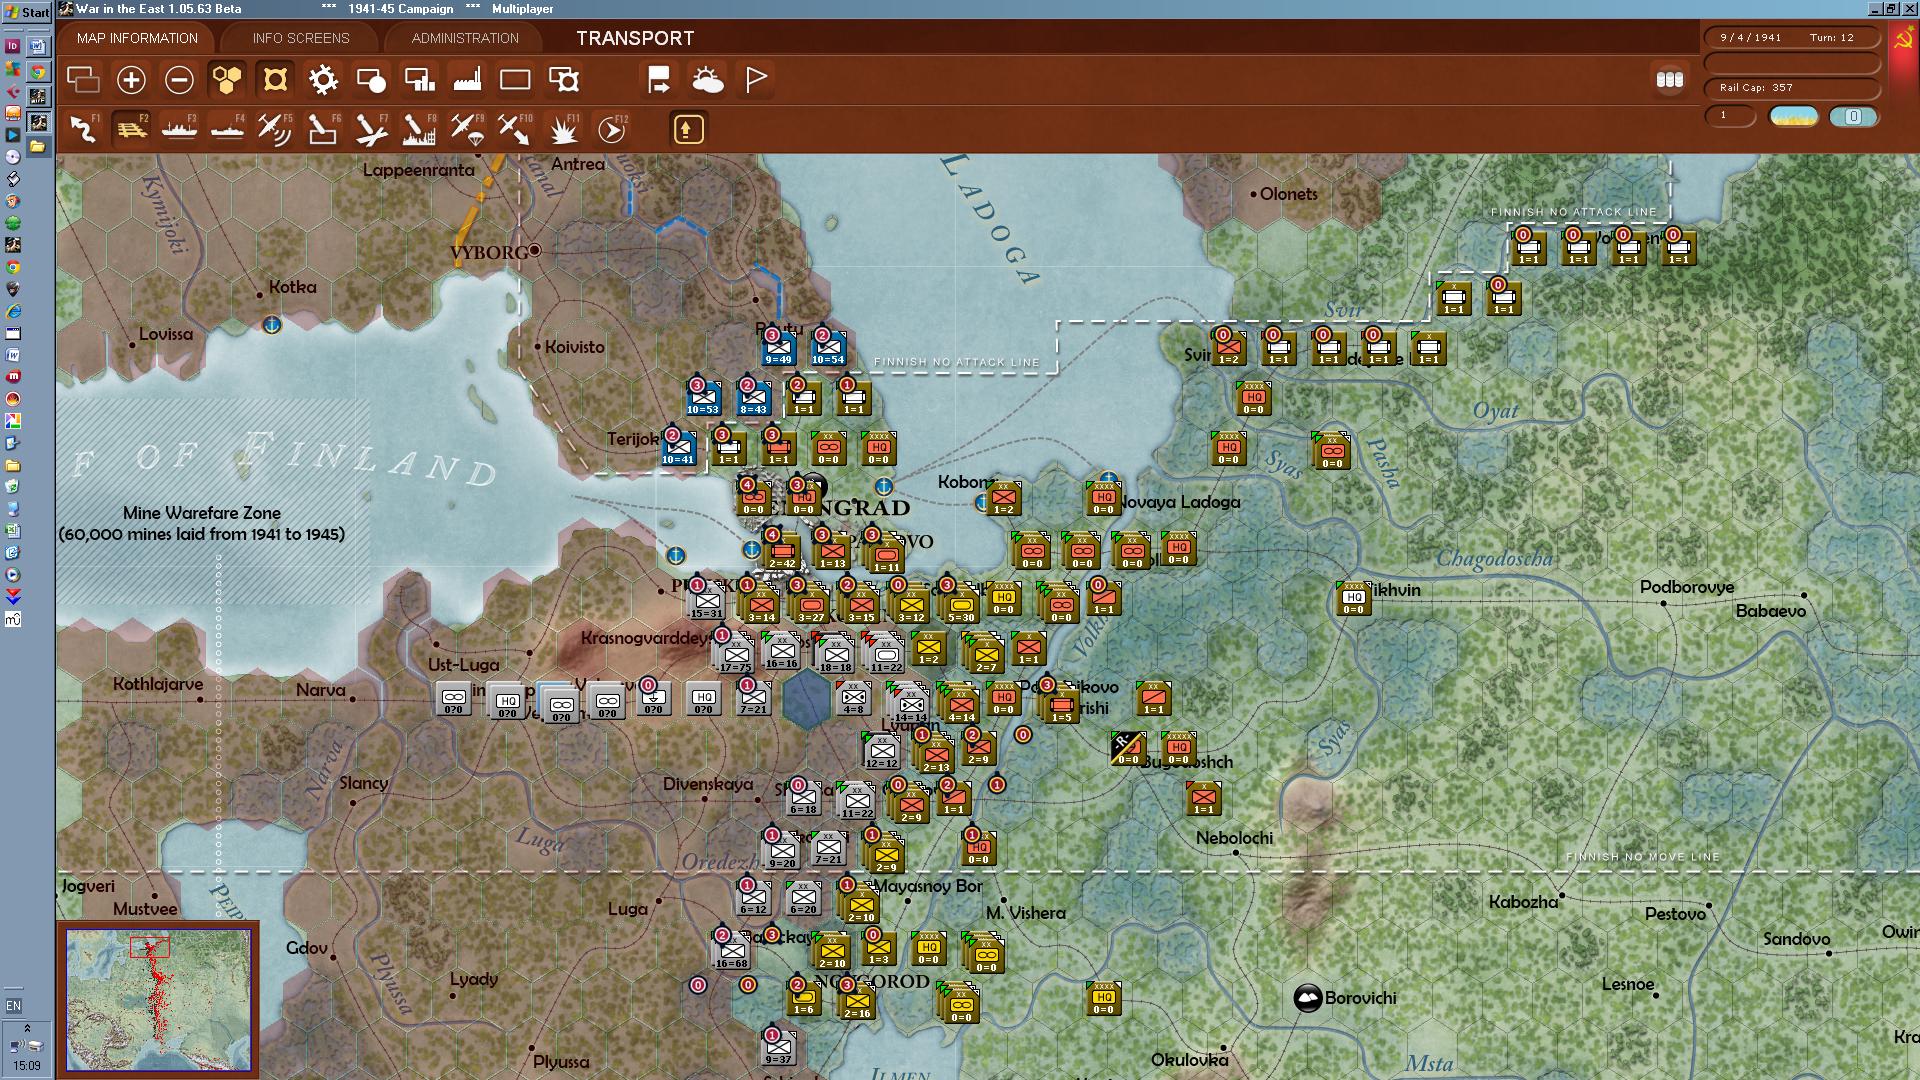
Task: Select the Finnish unit 8=43
Action: pos(753,398)
